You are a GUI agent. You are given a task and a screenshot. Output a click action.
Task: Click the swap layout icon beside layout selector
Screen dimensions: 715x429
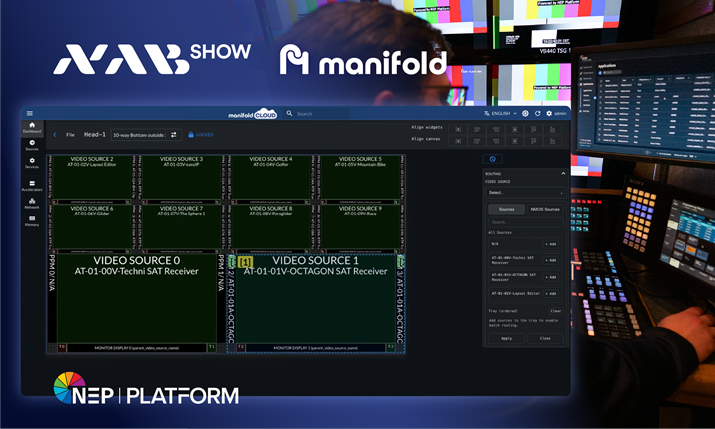click(174, 134)
